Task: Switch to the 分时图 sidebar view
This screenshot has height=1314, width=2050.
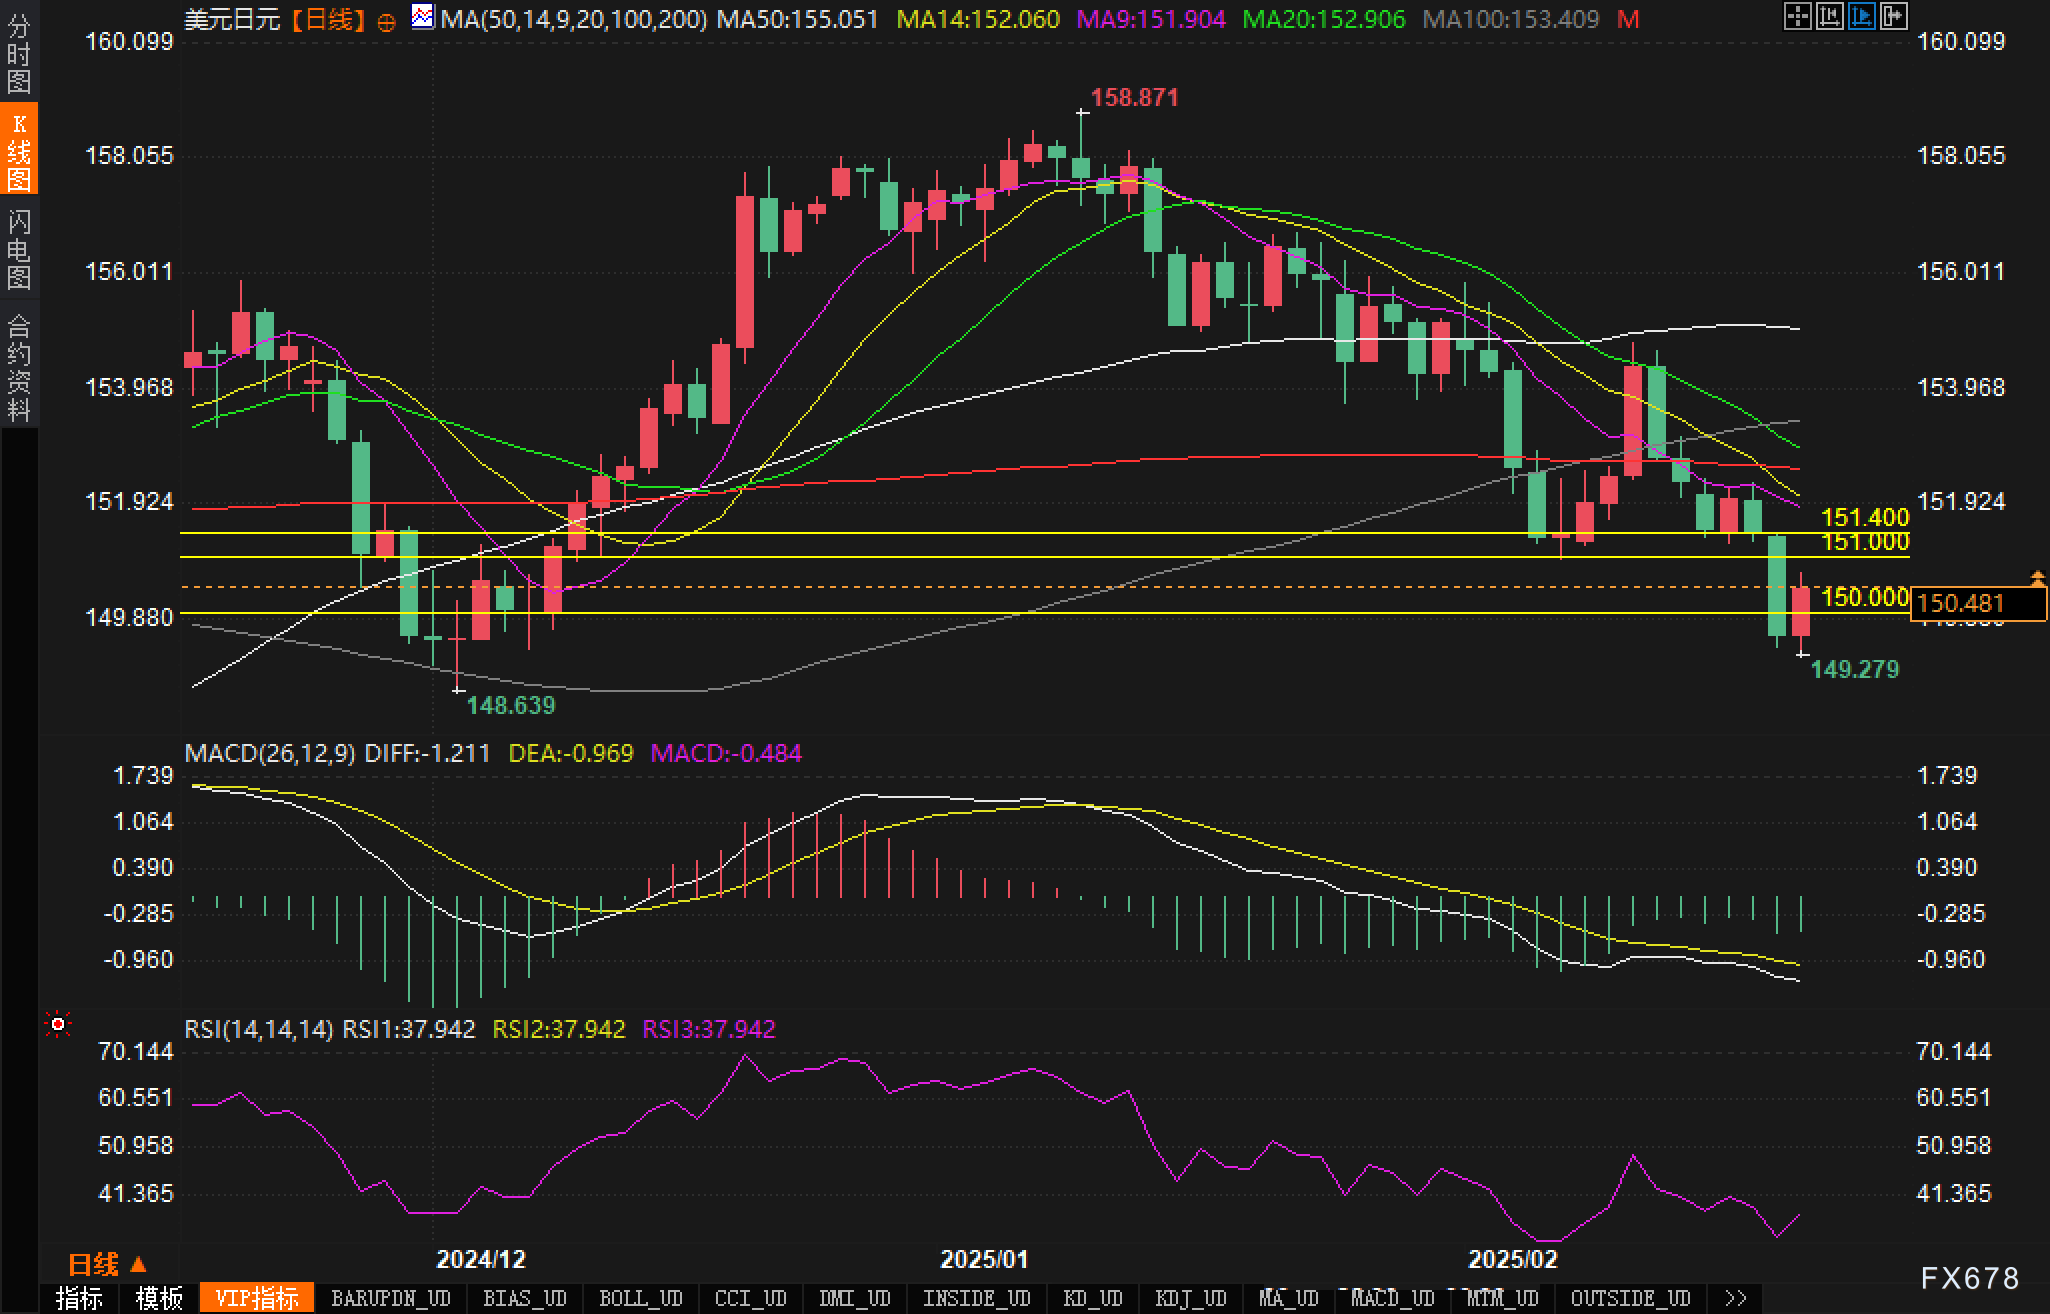Action: coord(19,54)
